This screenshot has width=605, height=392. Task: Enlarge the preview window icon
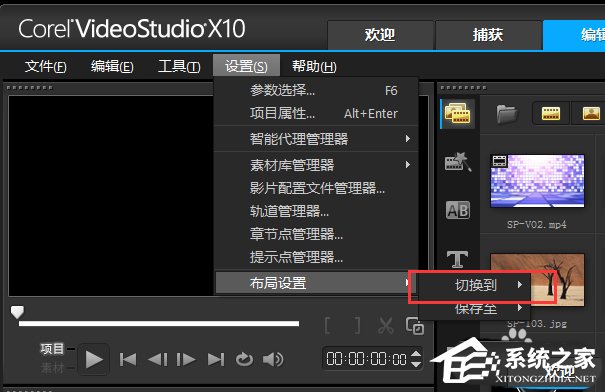click(x=415, y=326)
